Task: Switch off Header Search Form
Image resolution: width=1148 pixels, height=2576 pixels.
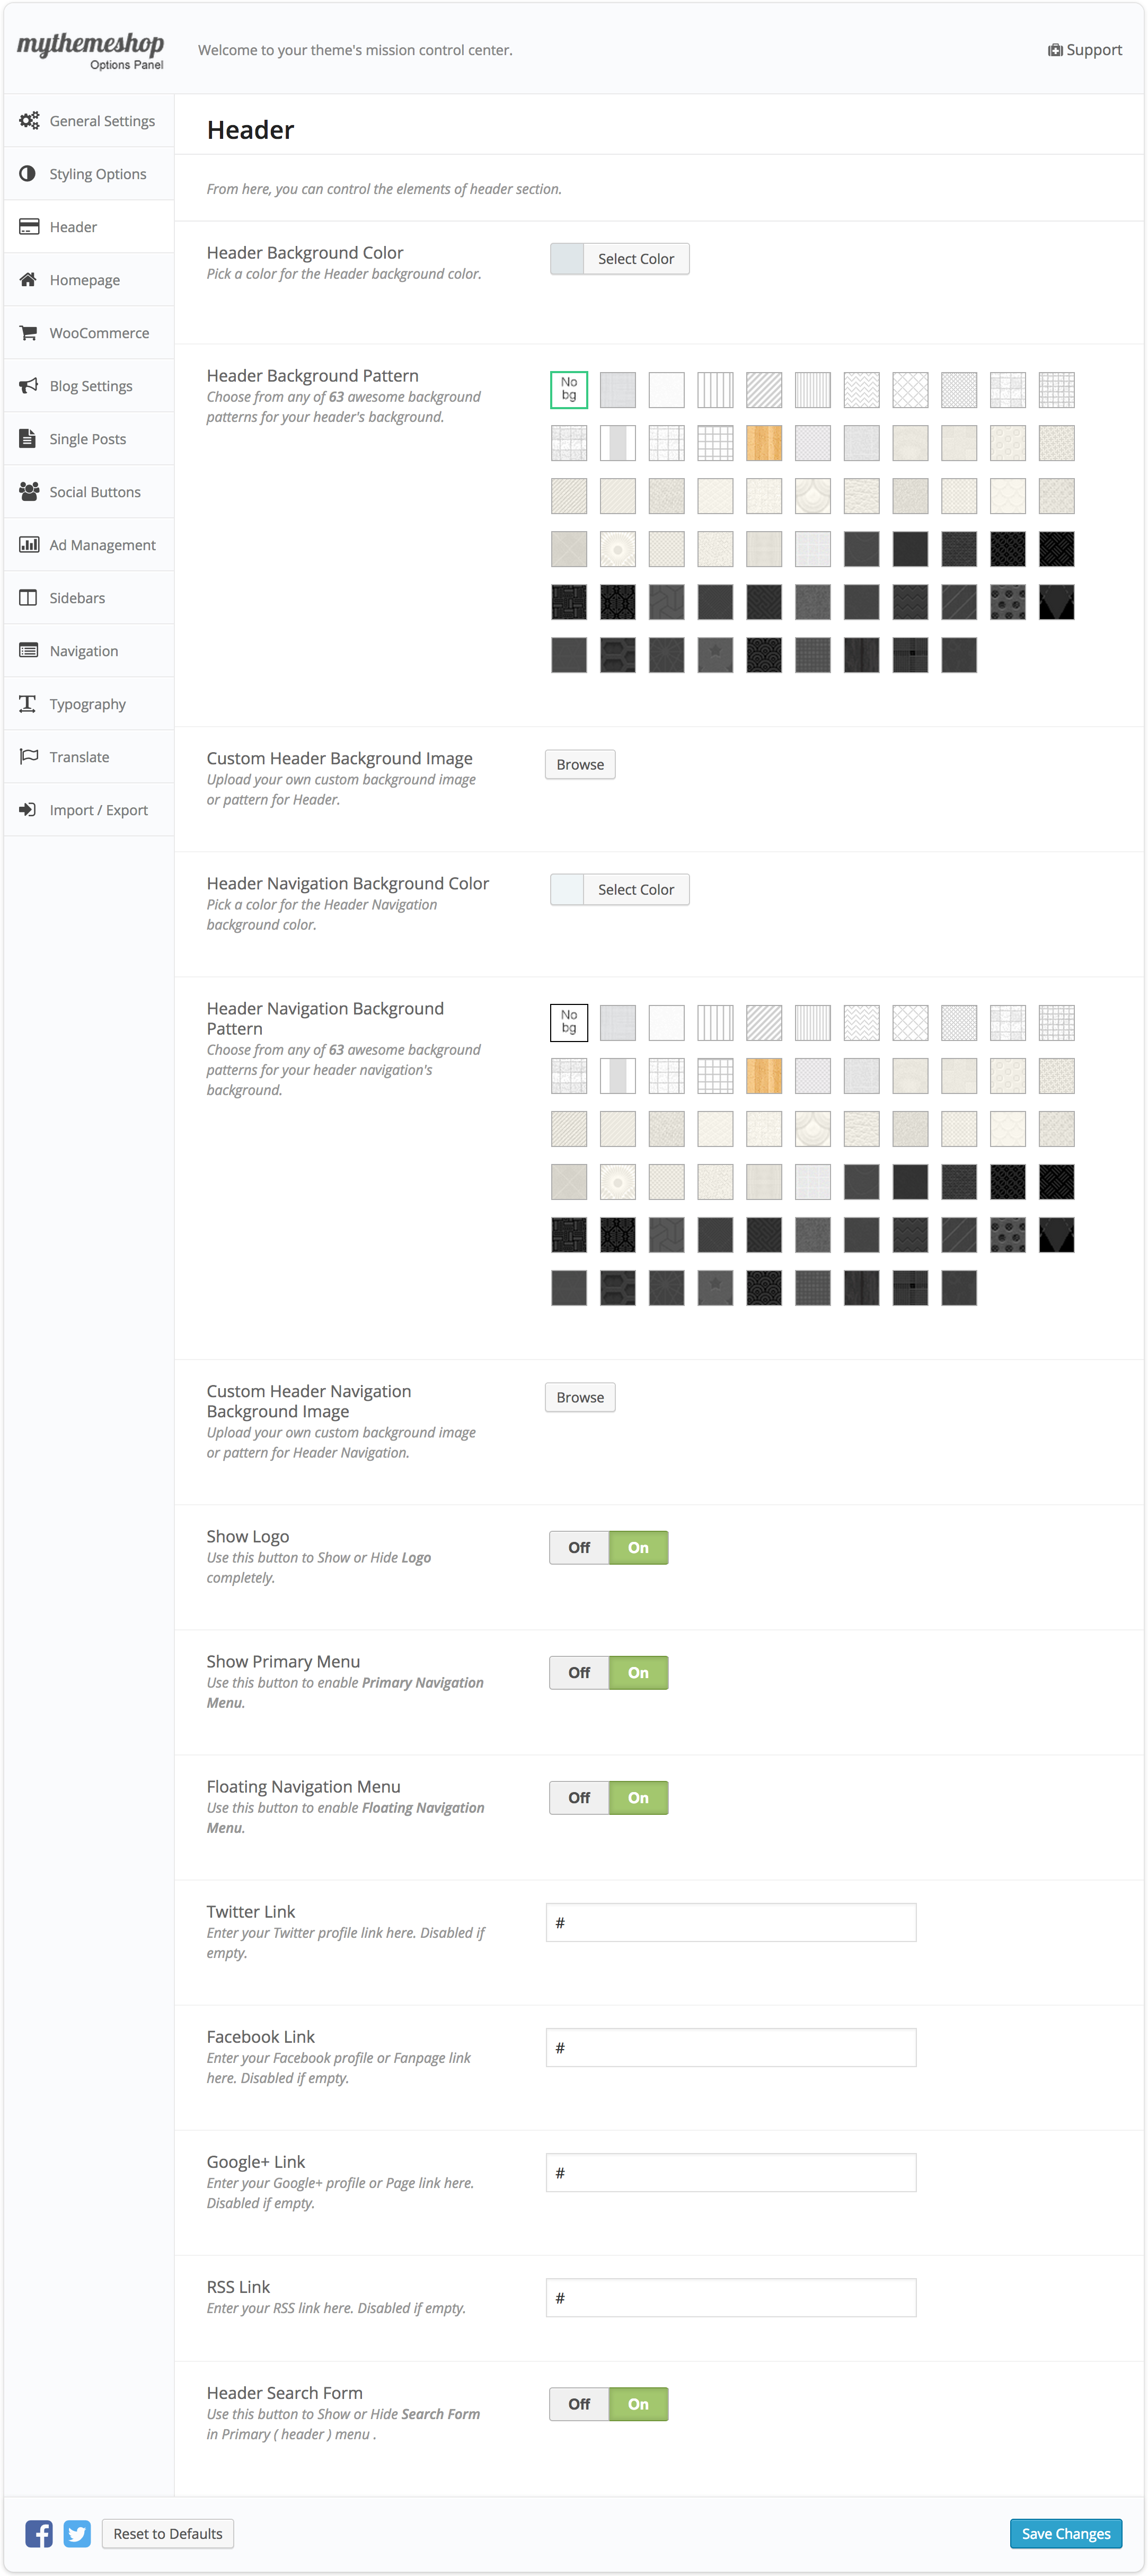Action: click(x=579, y=2403)
